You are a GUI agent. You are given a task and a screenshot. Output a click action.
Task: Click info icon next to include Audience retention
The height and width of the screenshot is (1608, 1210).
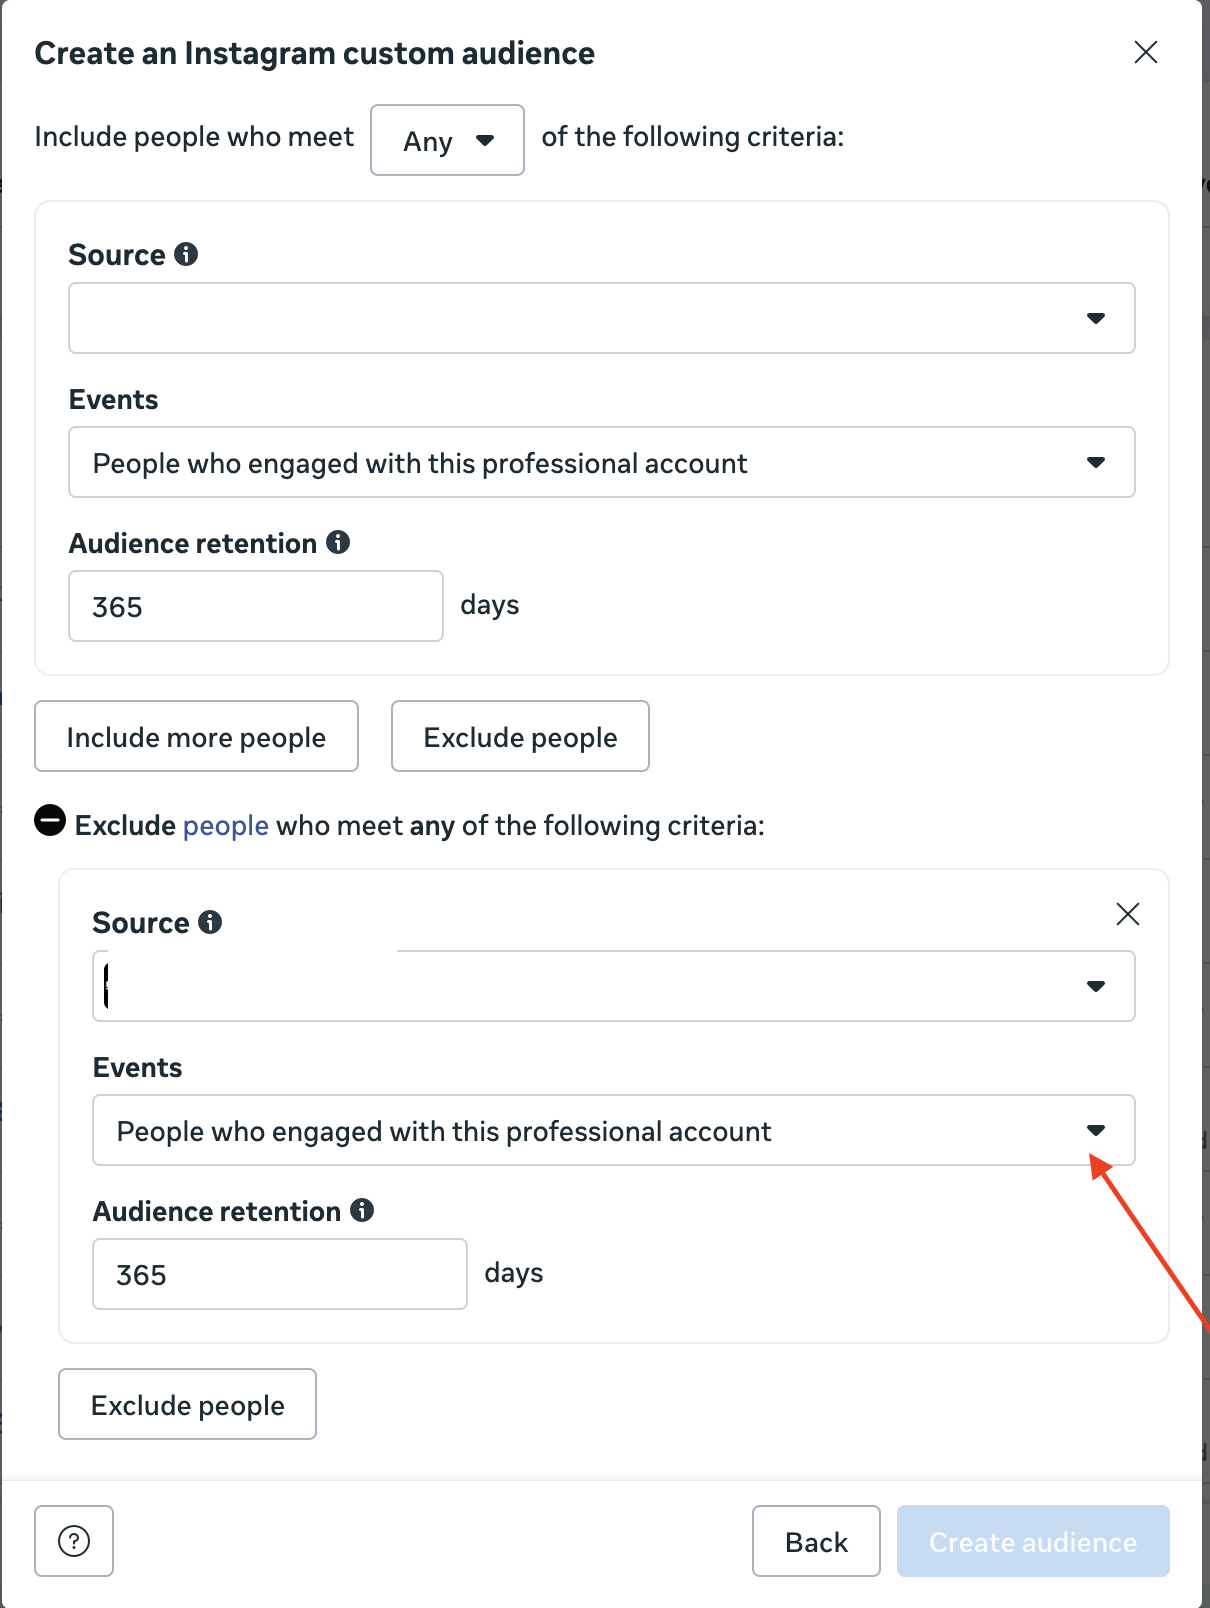338,542
